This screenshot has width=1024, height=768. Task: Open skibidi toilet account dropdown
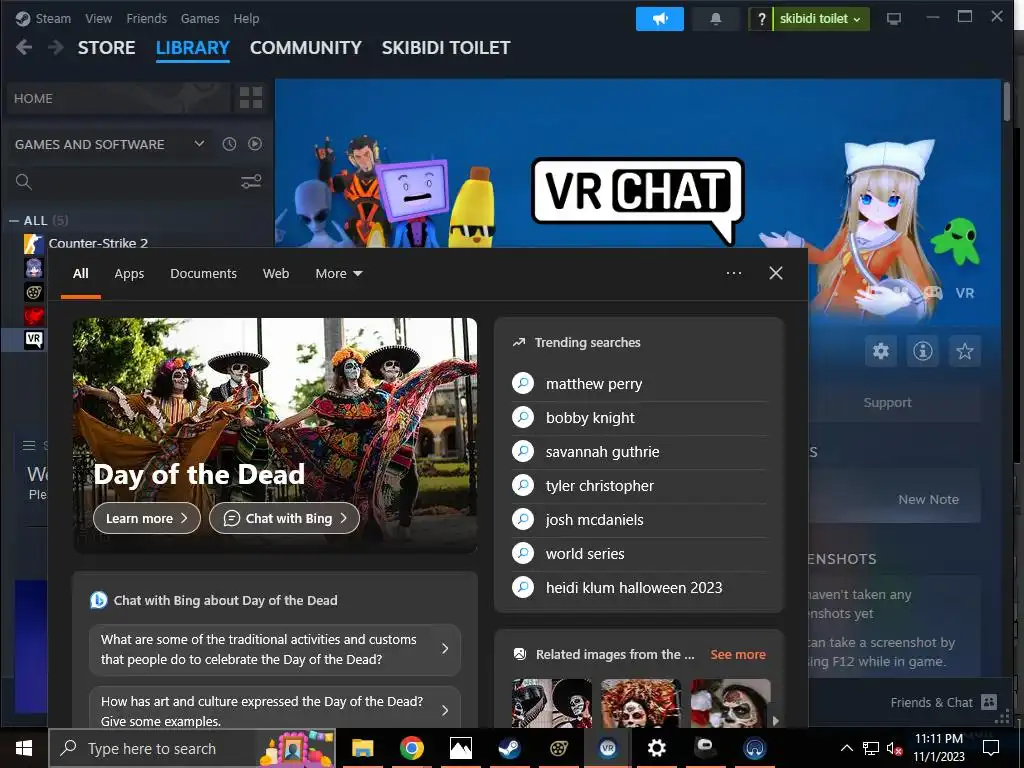click(x=821, y=19)
